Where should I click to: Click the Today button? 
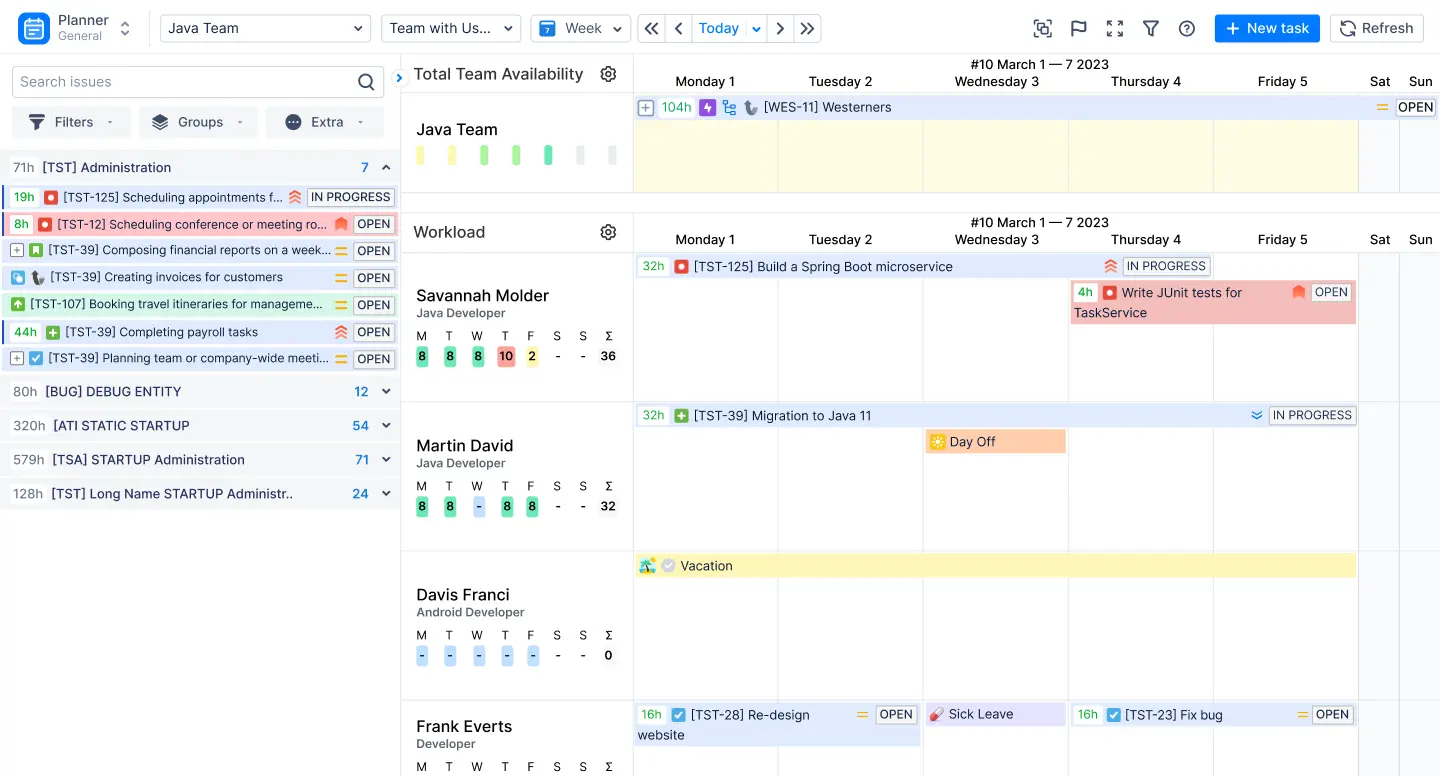[718, 28]
